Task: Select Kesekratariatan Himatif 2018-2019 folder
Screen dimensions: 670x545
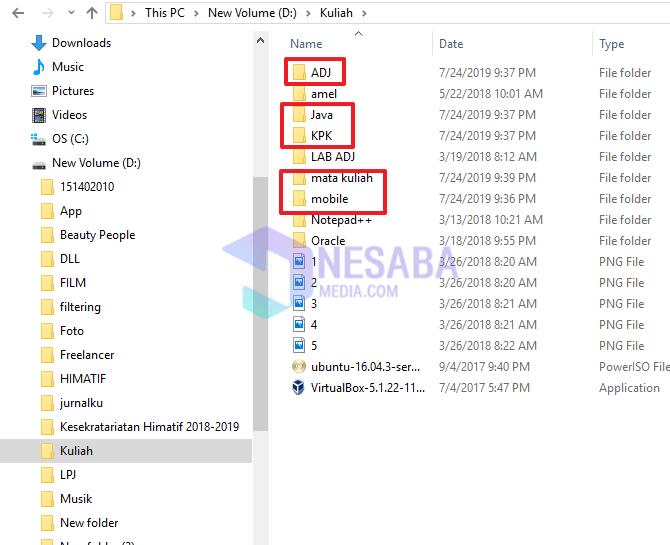Action: point(140,427)
